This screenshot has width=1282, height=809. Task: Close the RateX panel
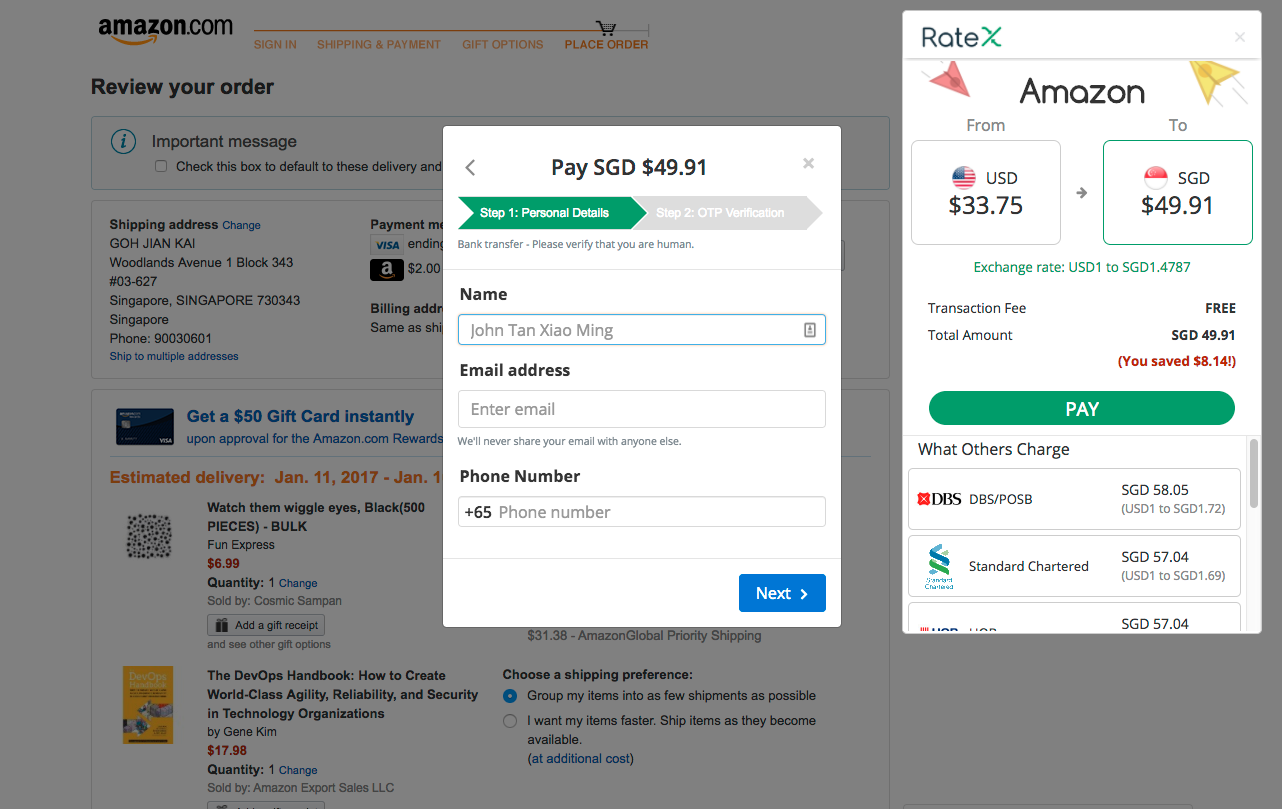pos(1240,37)
